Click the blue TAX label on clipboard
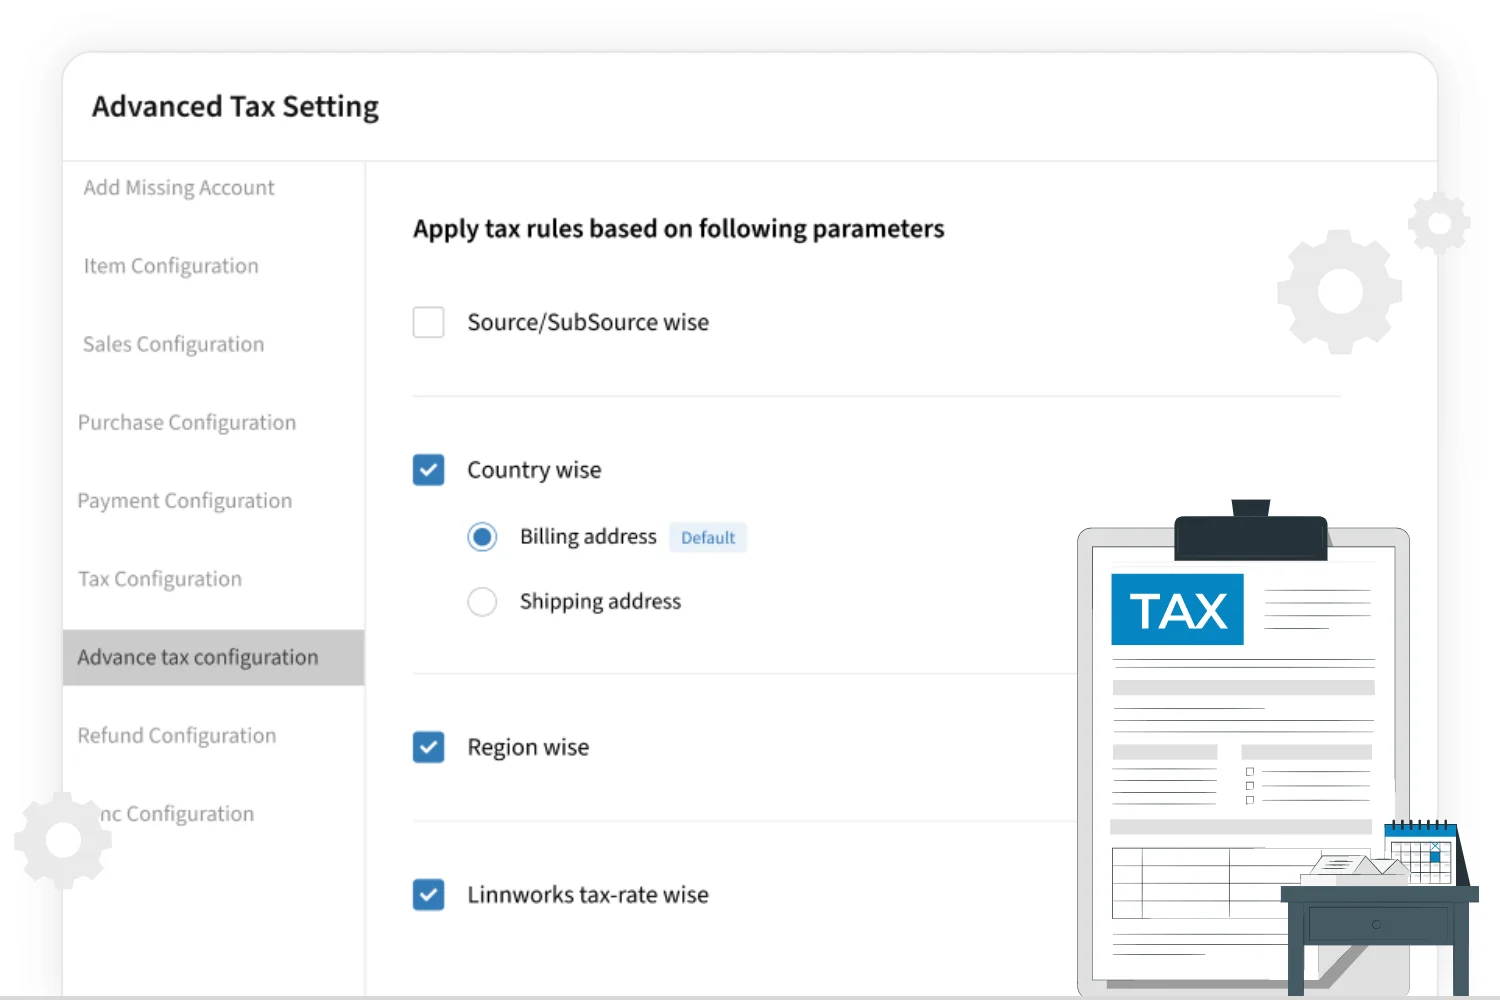Screen dimensions: 1500x1000 point(1177,609)
